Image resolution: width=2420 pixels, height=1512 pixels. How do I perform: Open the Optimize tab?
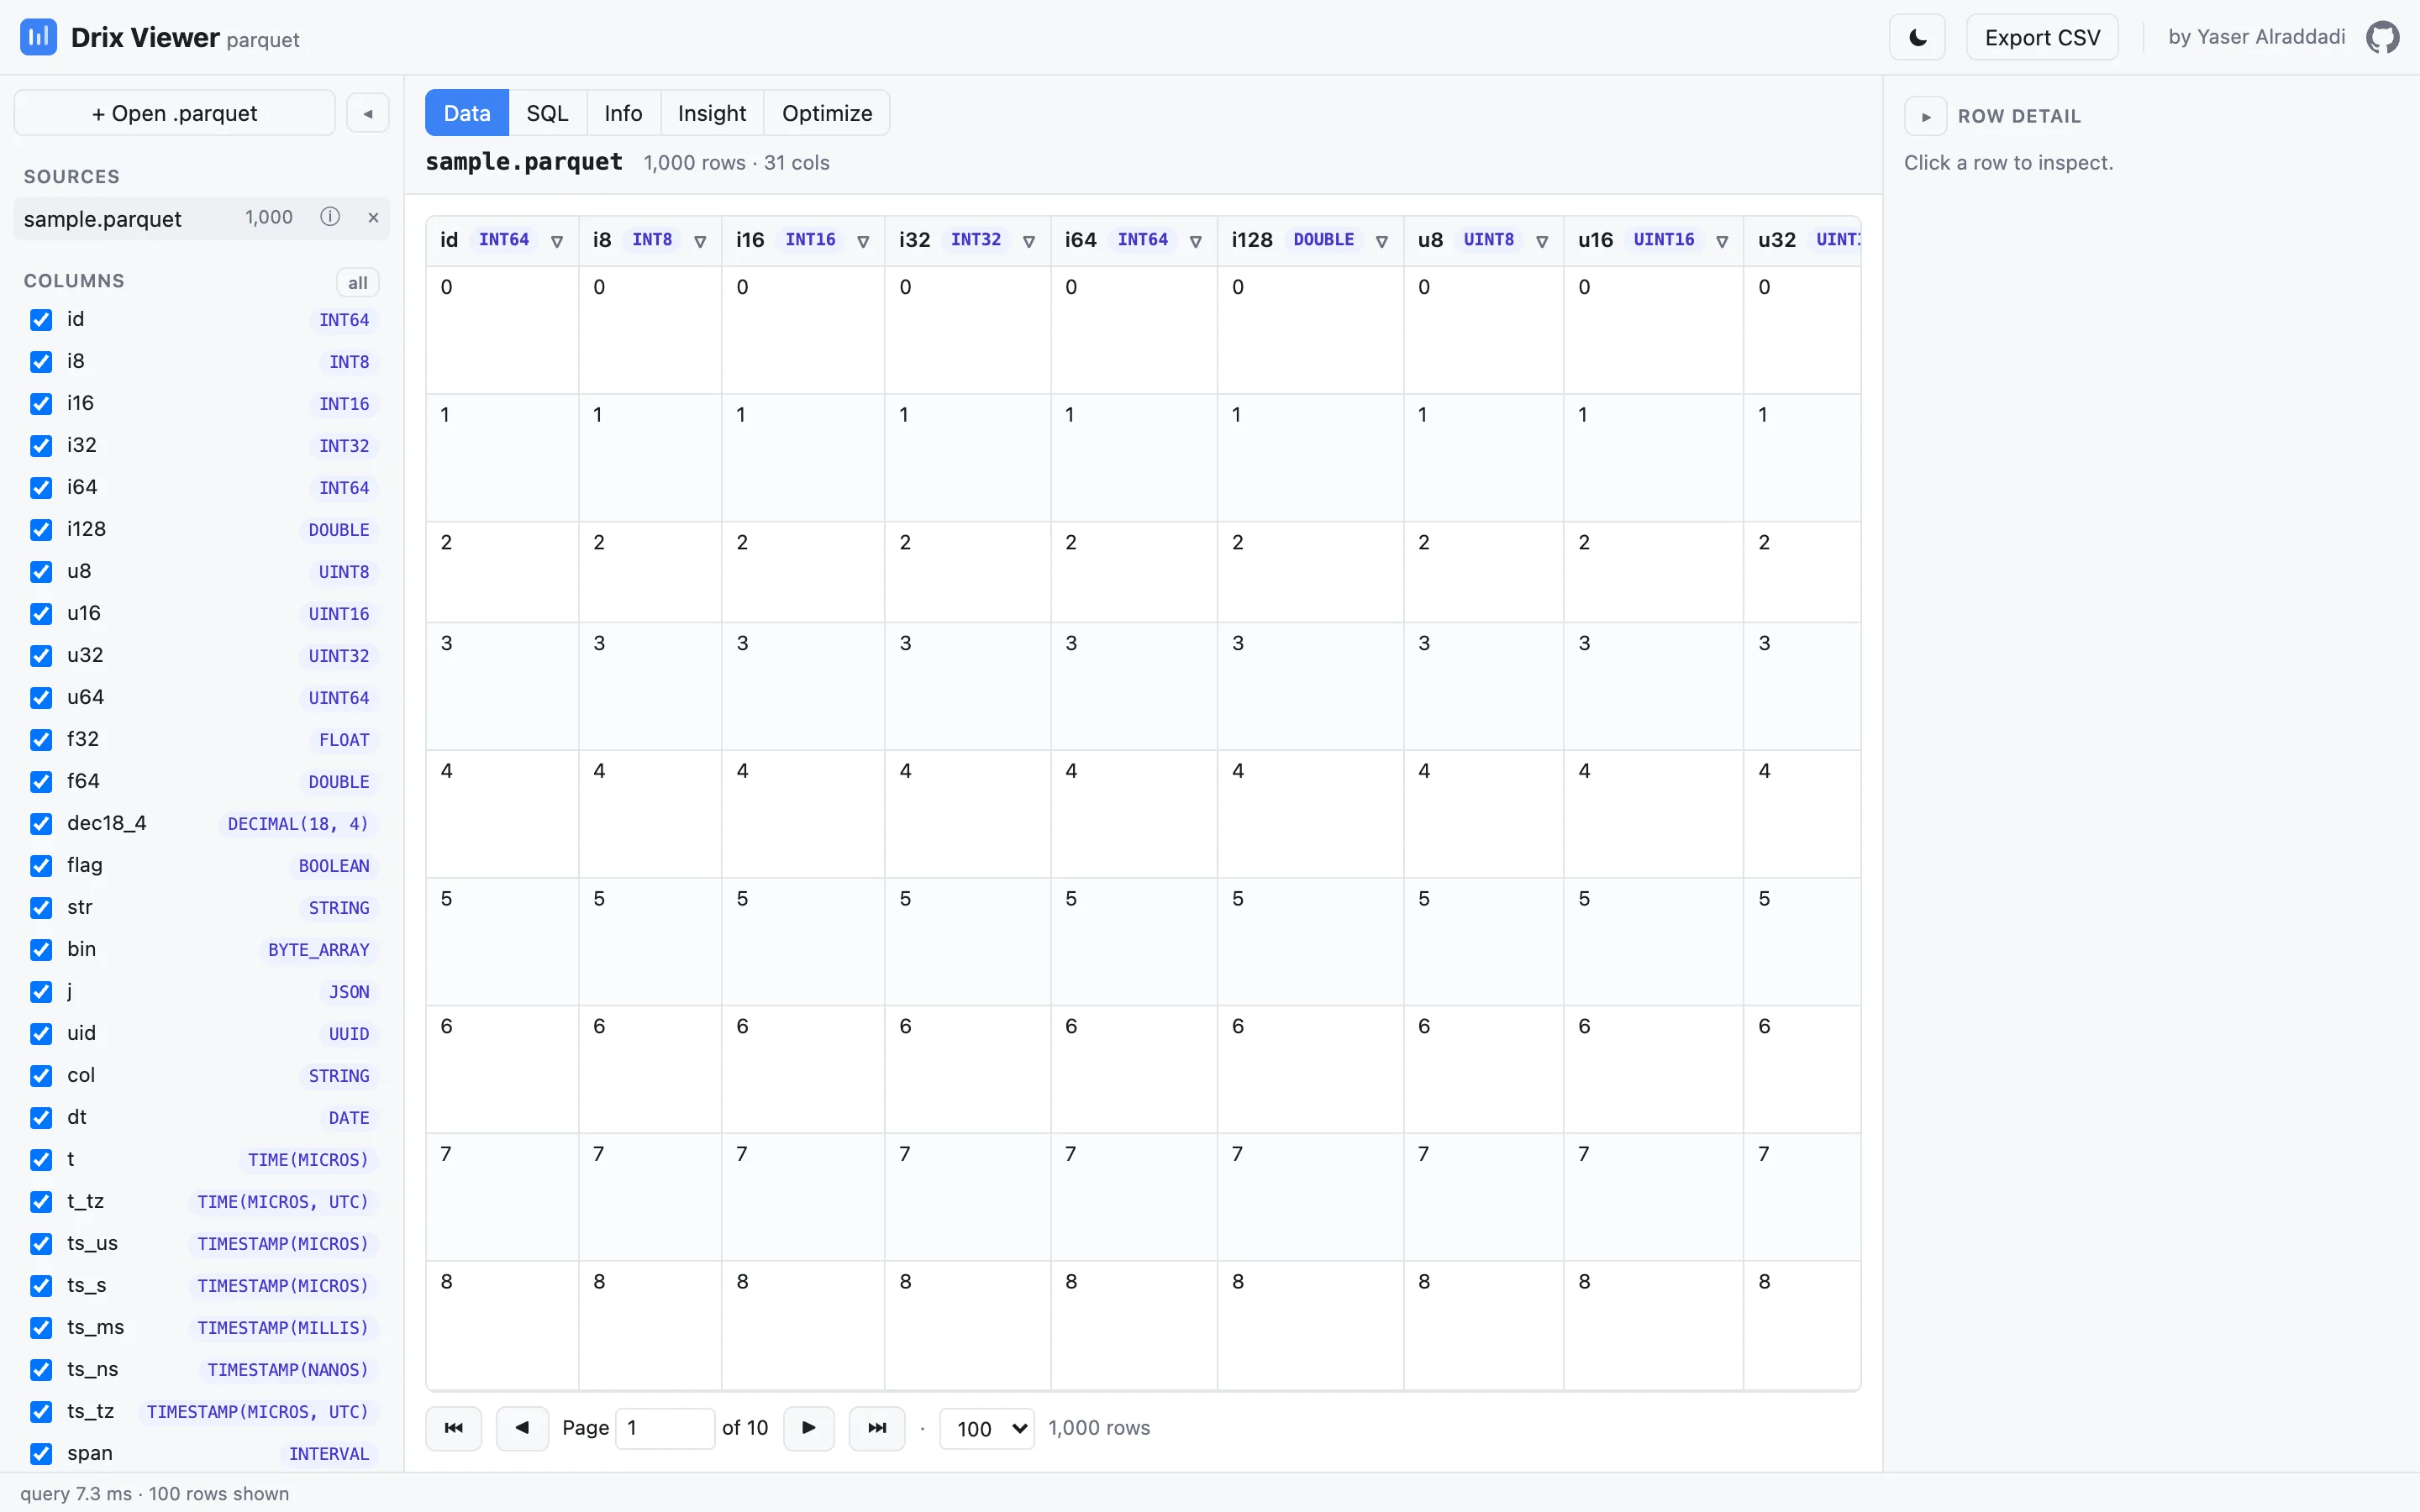pos(827,113)
